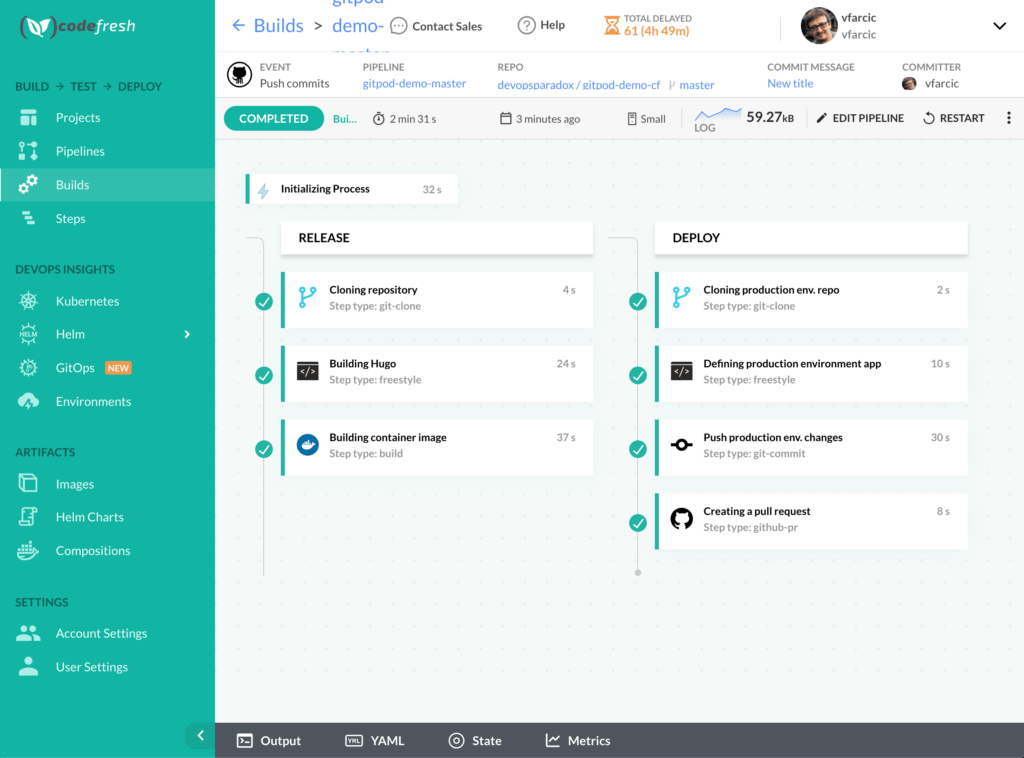This screenshot has width=1024, height=758.
Task: Open Helm Charts page
Action: tap(89, 517)
